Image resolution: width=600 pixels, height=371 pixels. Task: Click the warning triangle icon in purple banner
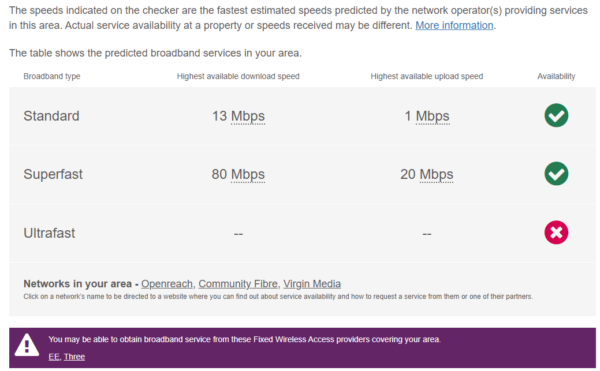click(27, 345)
